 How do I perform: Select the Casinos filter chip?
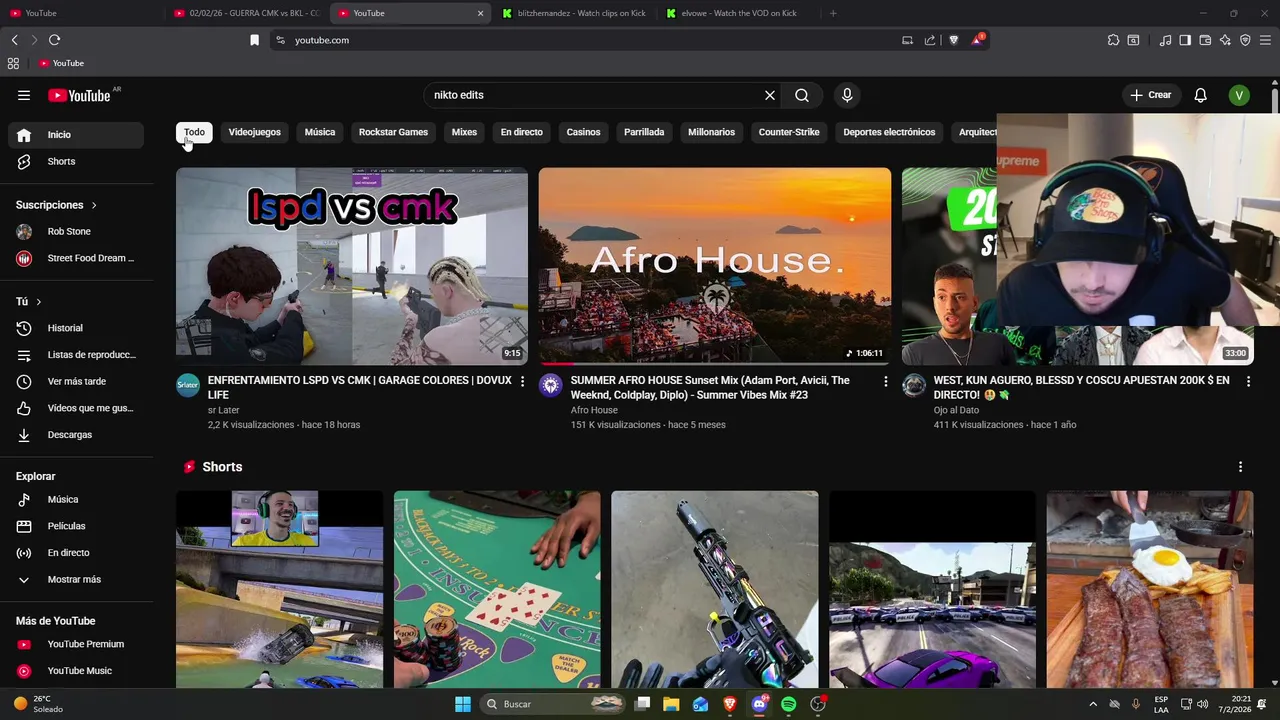[583, 132]
